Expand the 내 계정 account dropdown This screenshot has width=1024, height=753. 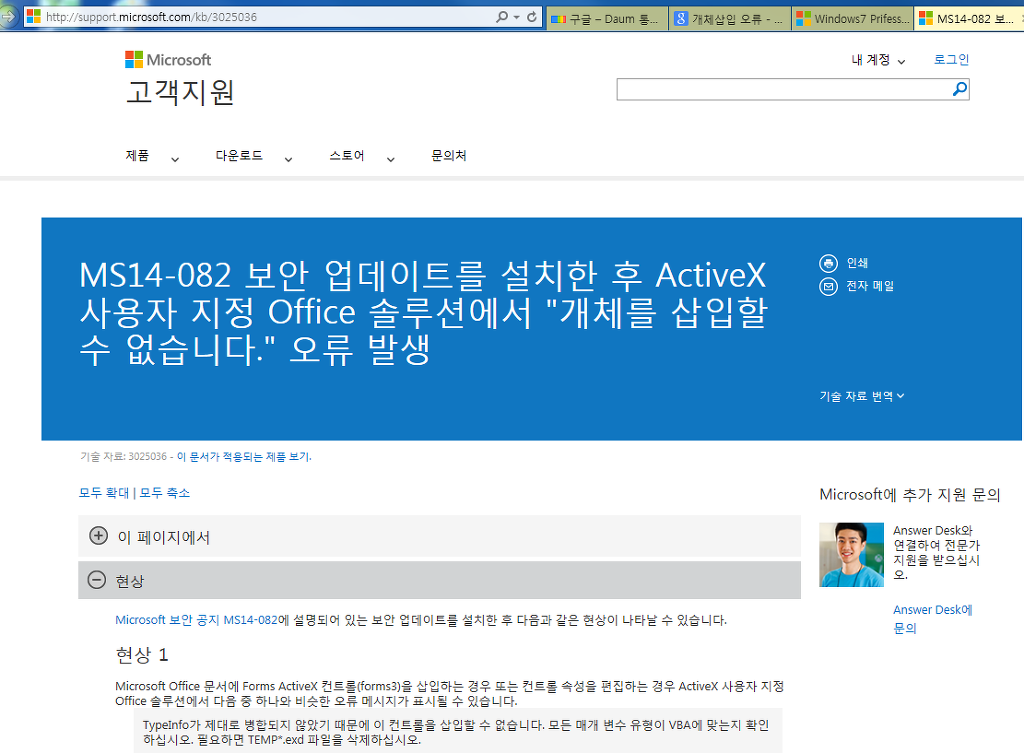pos(878,60)
